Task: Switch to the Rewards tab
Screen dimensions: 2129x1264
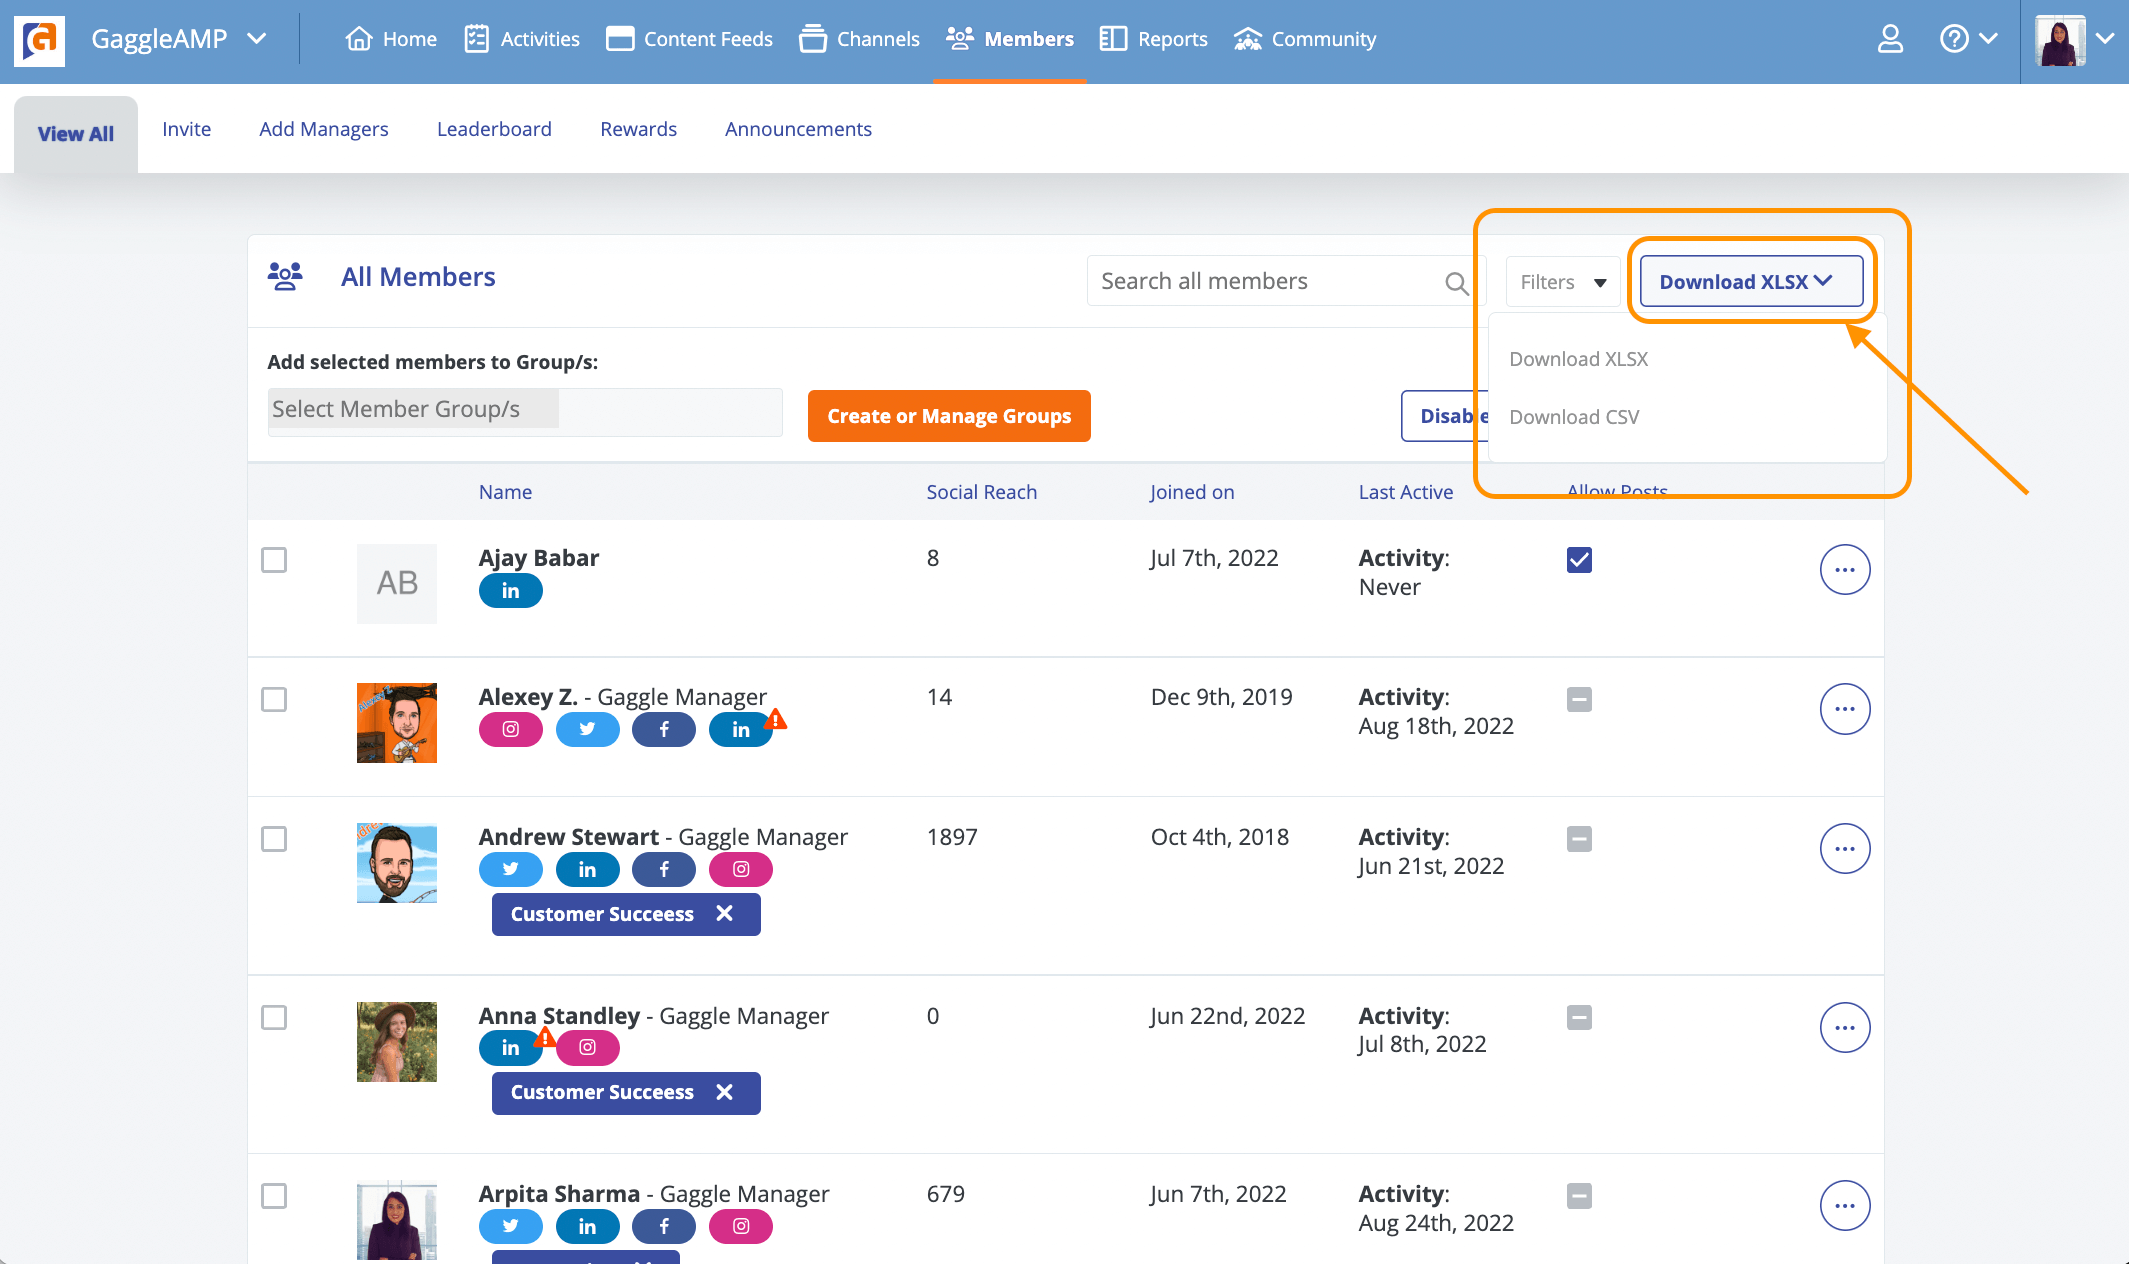Action: pyautogui.click(x=638, y=129)
